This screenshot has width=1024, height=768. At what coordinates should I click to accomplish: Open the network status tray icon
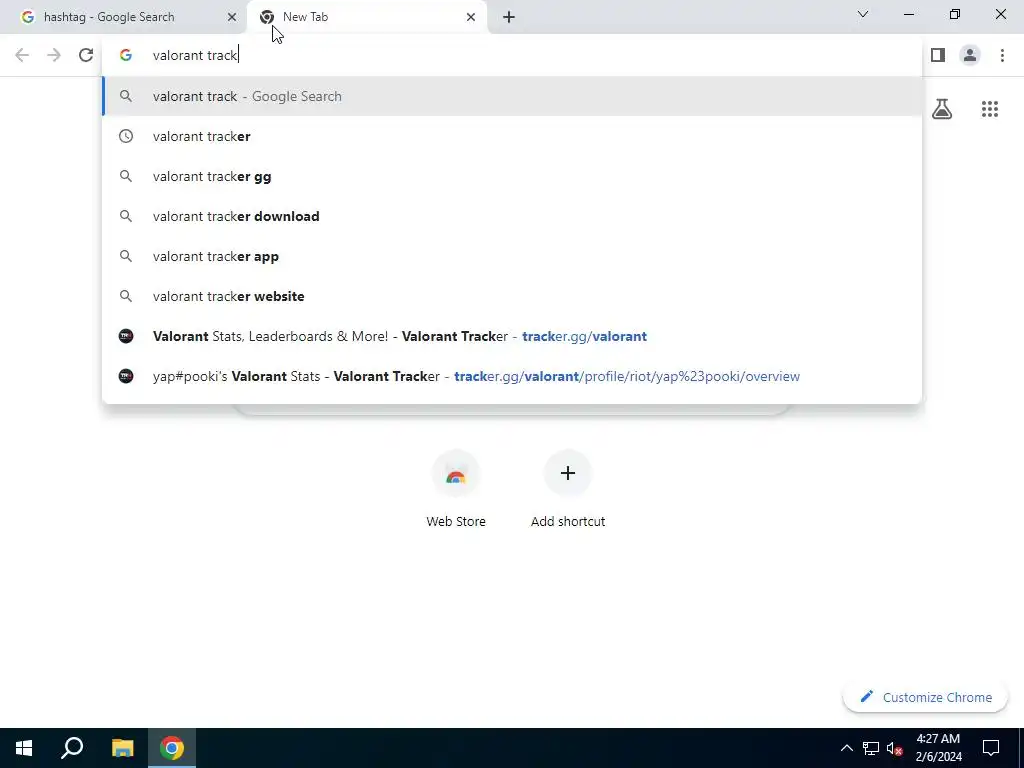point(871,748)
